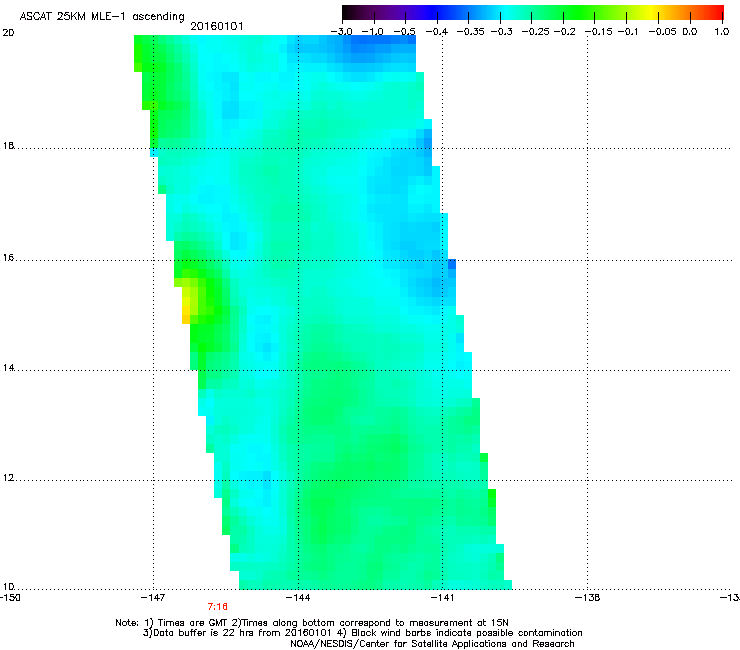Viewport: 740px width, 650px height.
Task: Click the color bar label "-0.5"
Action: [x=404, y=32]
